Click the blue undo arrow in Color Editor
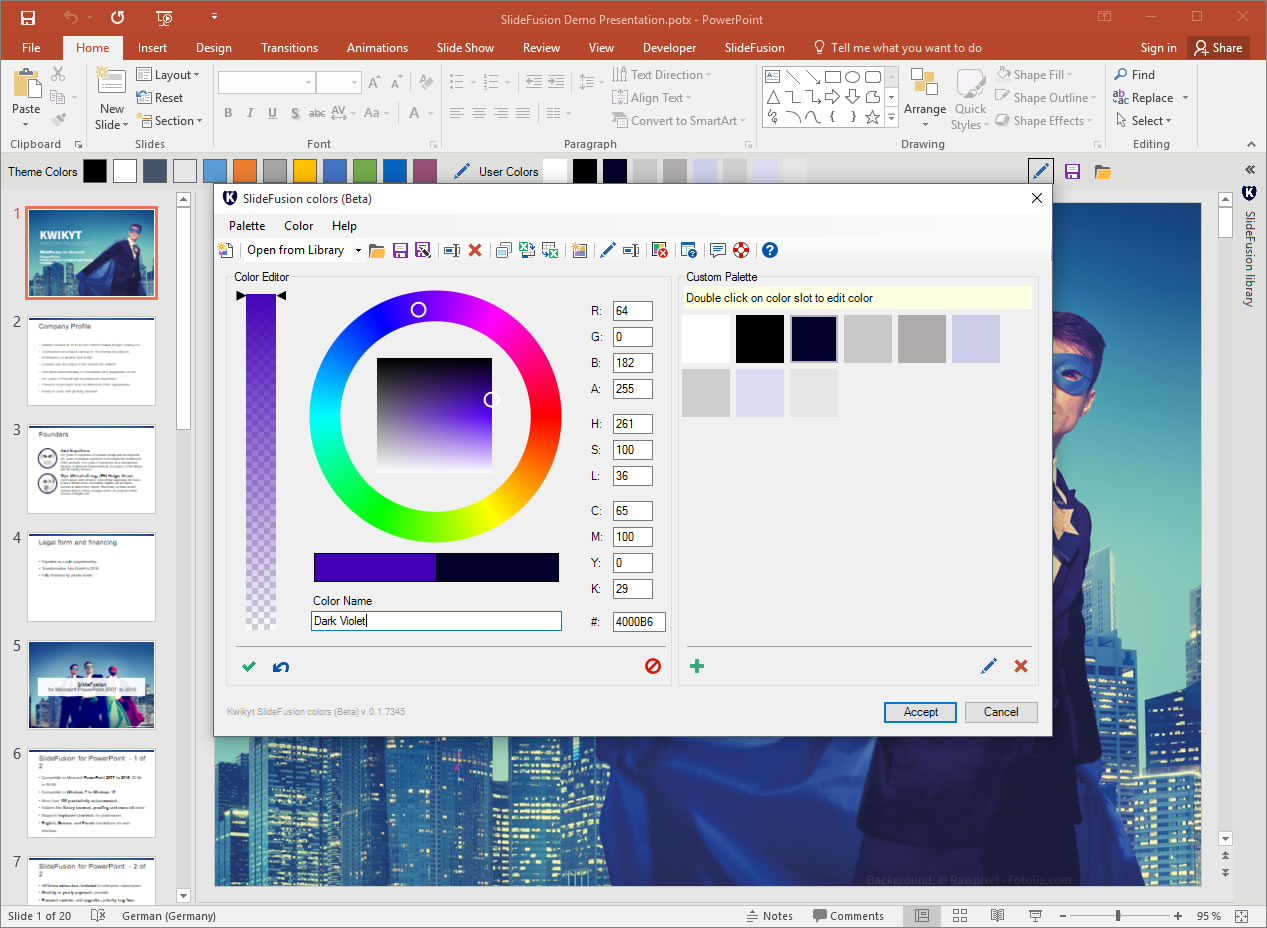Image resolution: width=1267 pixels, height=928 pixels. 281,667
